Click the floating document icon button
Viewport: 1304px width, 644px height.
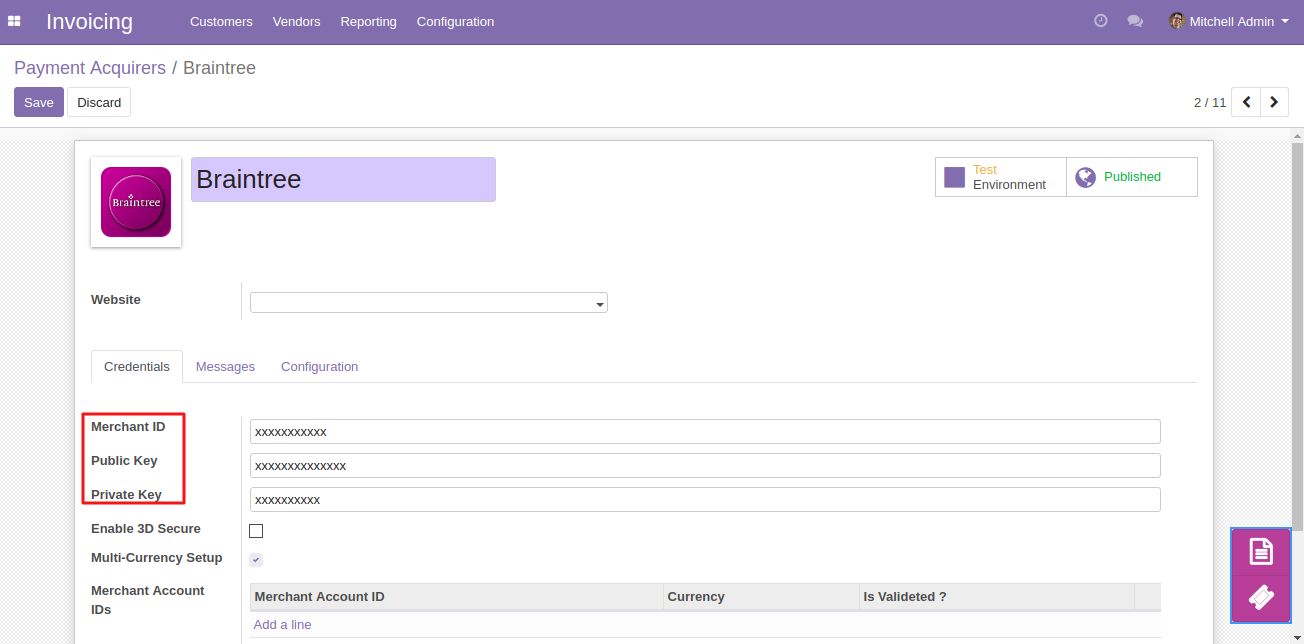coord(1261,552)
